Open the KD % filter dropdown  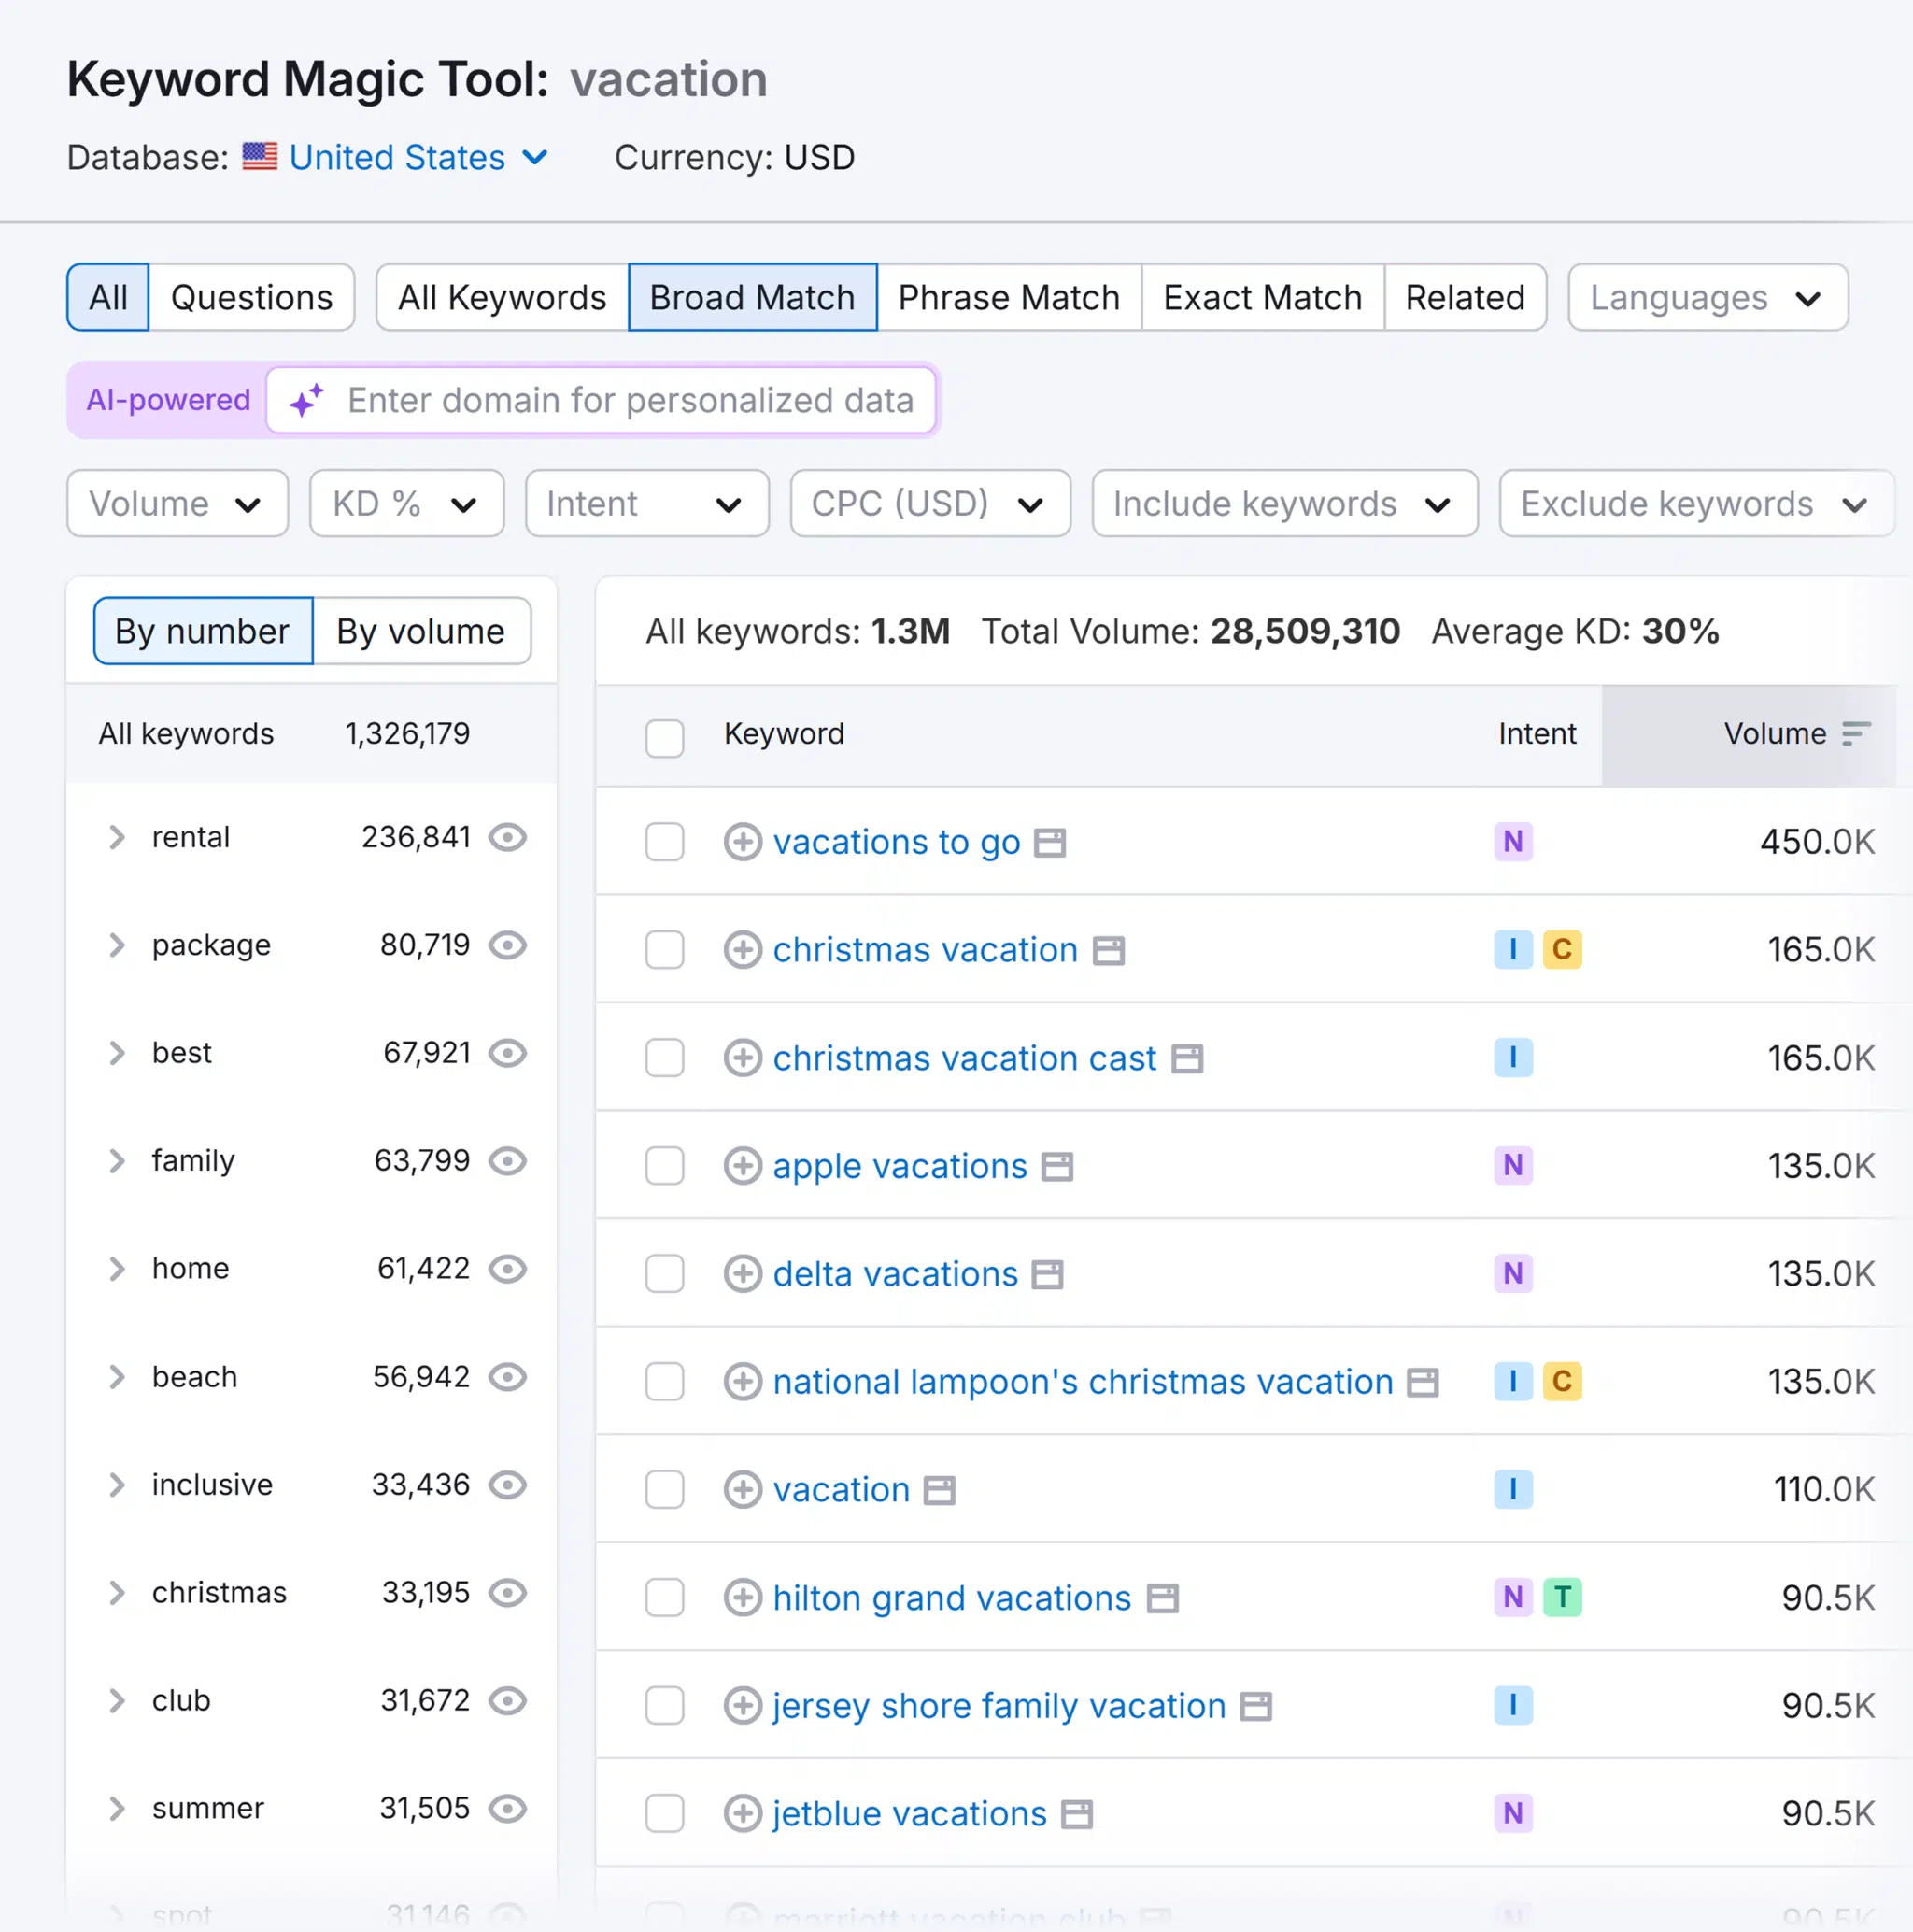click(407, 504)
